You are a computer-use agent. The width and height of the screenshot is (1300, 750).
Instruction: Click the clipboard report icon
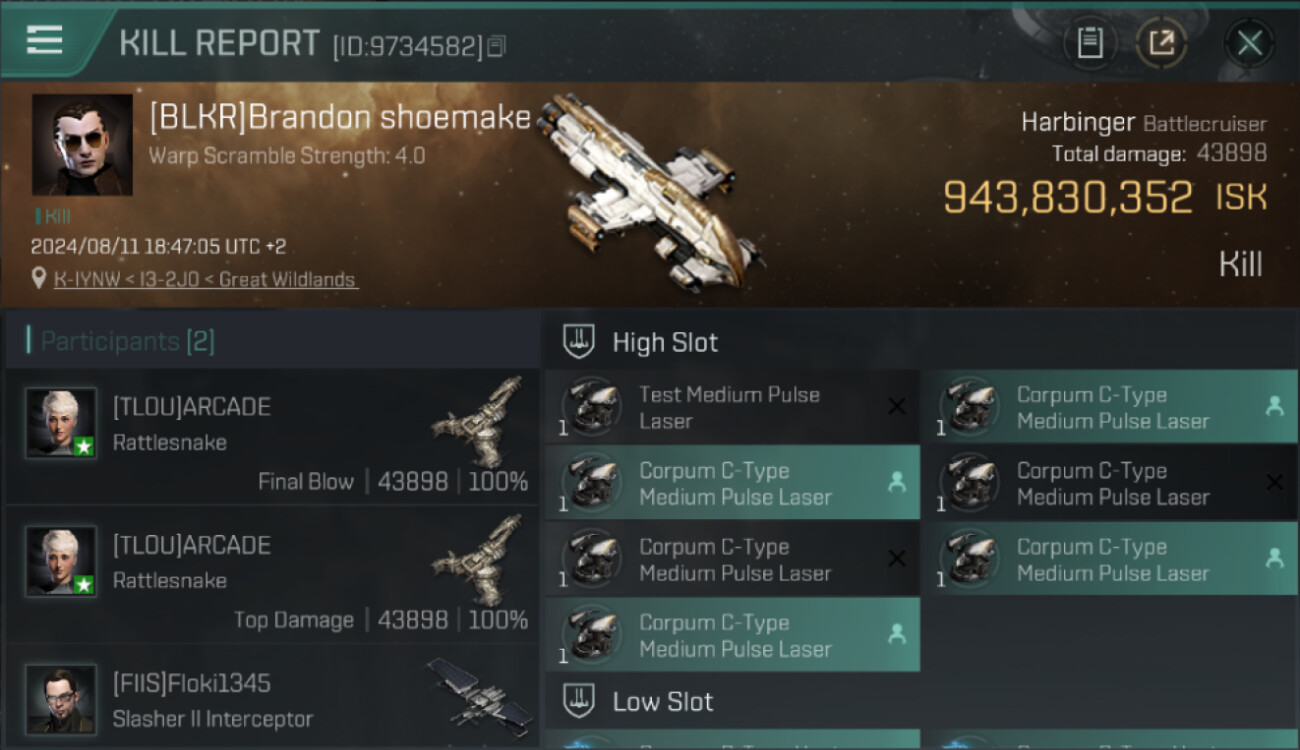pyautogui.click(x=1090, y=43)
